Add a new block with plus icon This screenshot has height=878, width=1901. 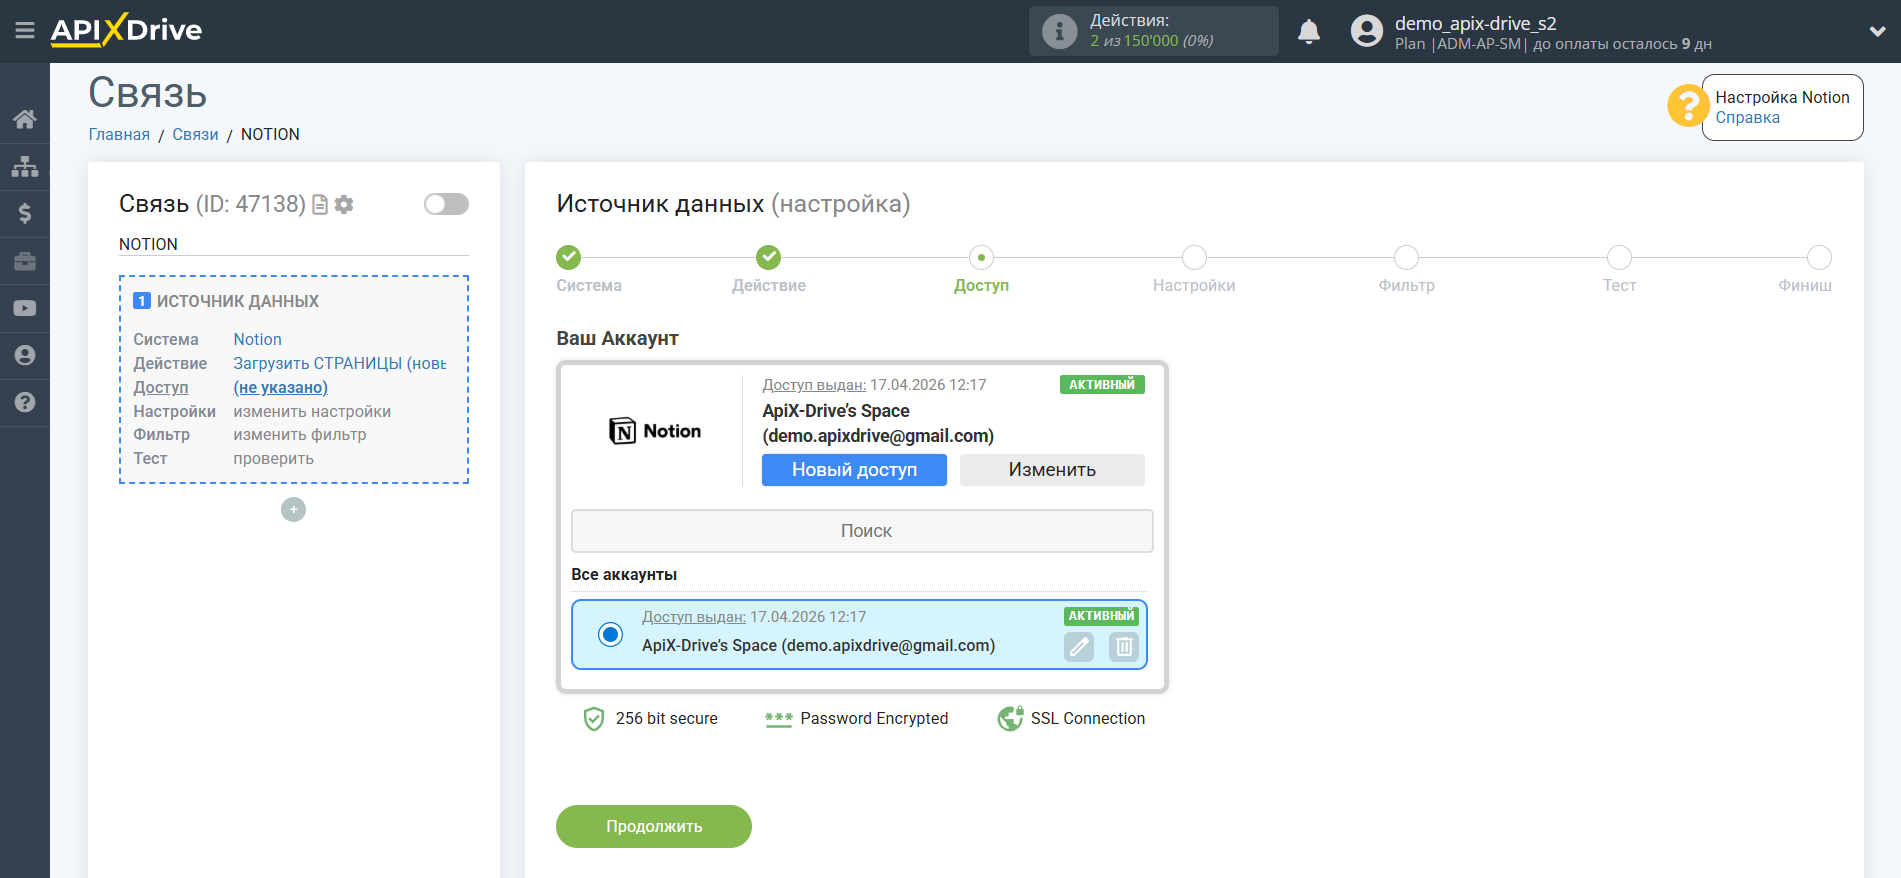pyautogui.click(x=293, y=510)
